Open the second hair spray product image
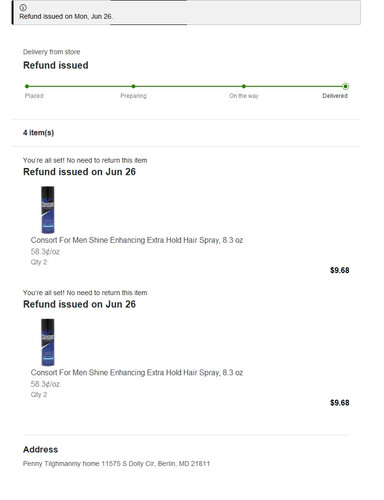 pyautogui.click(x=48, y=342)
